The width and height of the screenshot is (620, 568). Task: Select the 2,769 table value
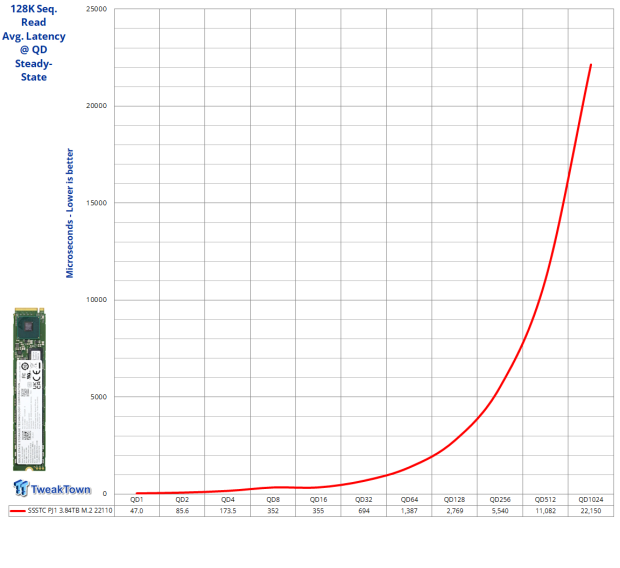(455, 511)
